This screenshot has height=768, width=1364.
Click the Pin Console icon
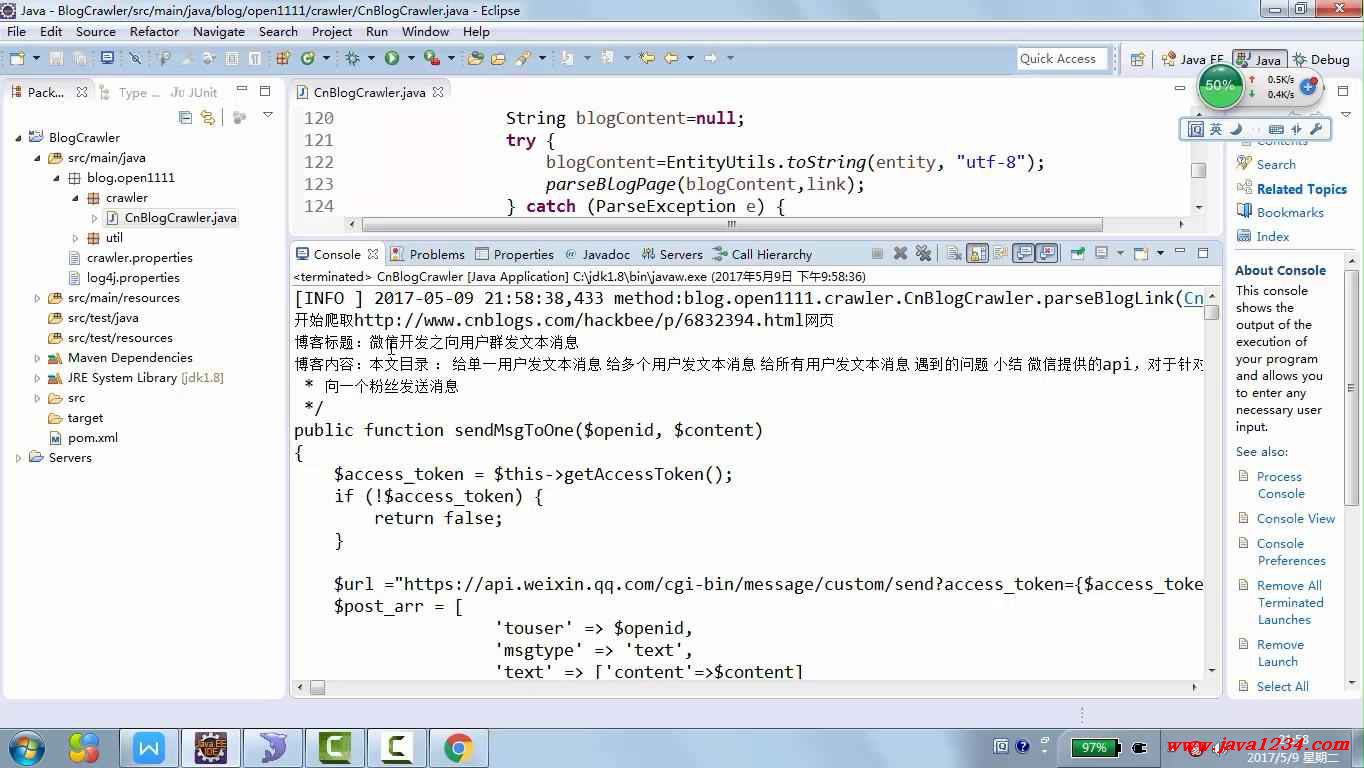tap(1077, 254)
